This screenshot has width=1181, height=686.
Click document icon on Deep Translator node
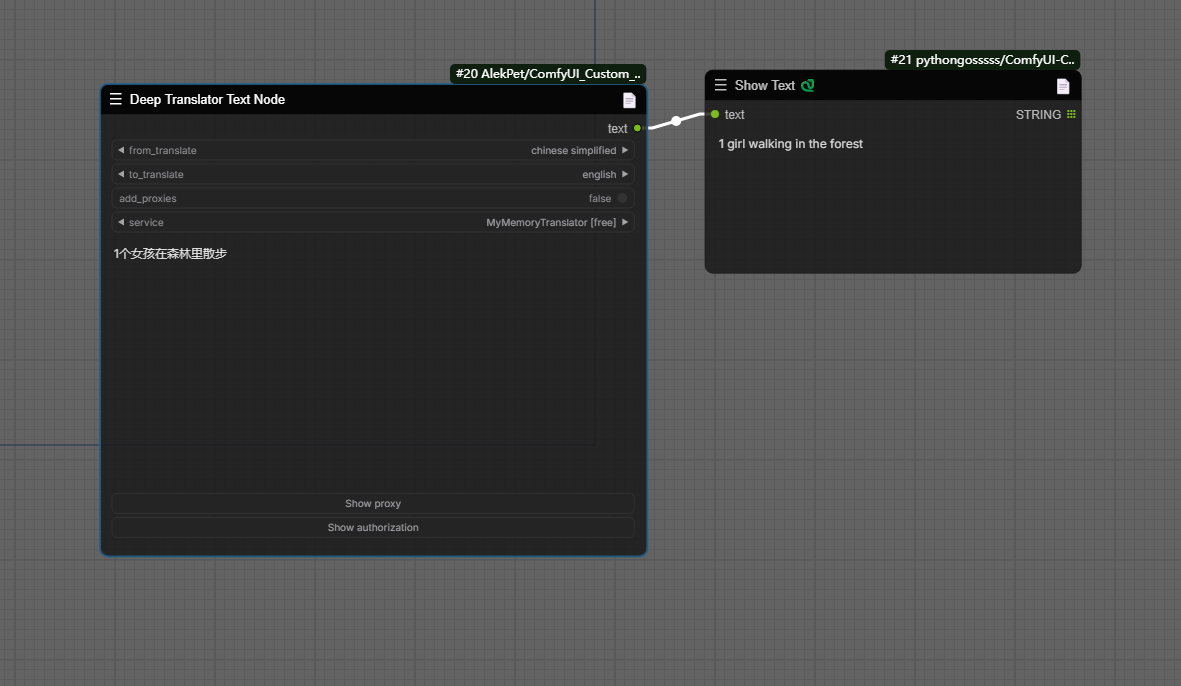click(629, 100)
